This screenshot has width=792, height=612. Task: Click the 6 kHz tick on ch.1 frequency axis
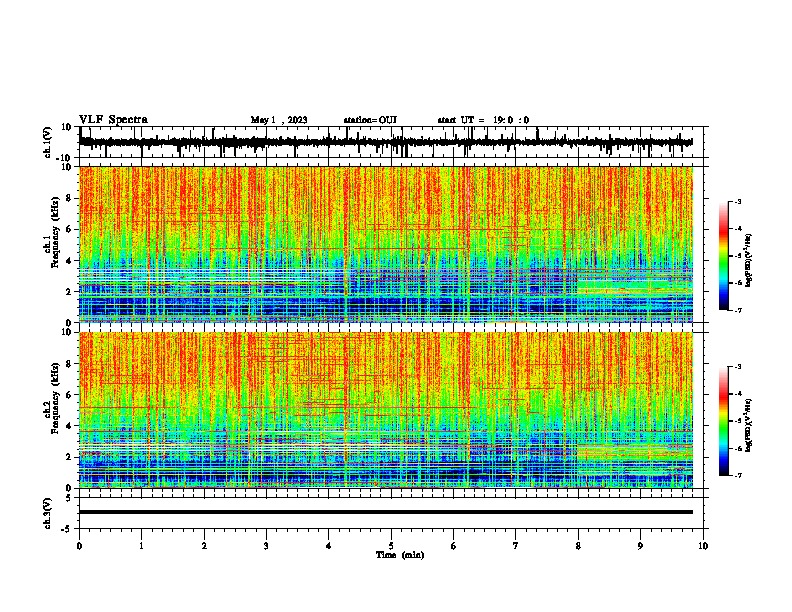69,229
